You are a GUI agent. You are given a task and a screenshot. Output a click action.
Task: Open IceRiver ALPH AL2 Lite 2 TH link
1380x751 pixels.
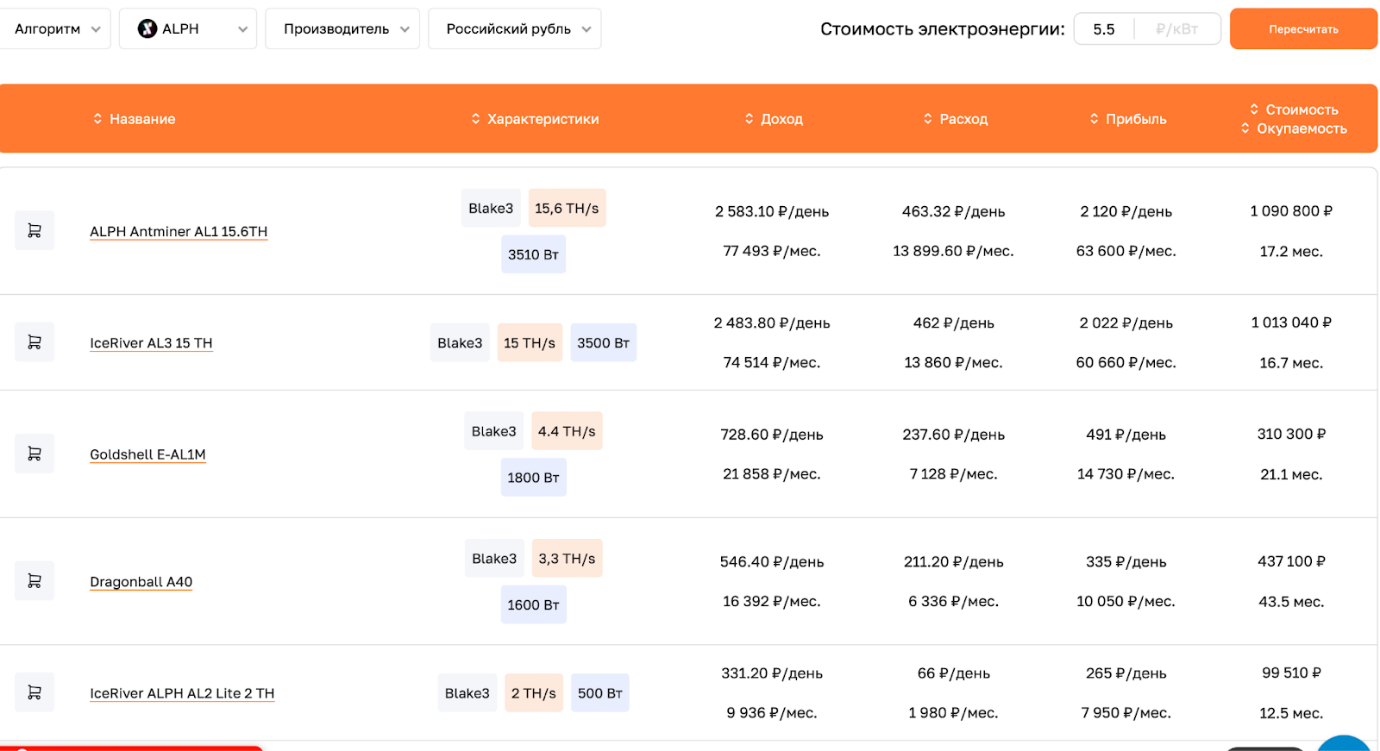pos(182,694)
